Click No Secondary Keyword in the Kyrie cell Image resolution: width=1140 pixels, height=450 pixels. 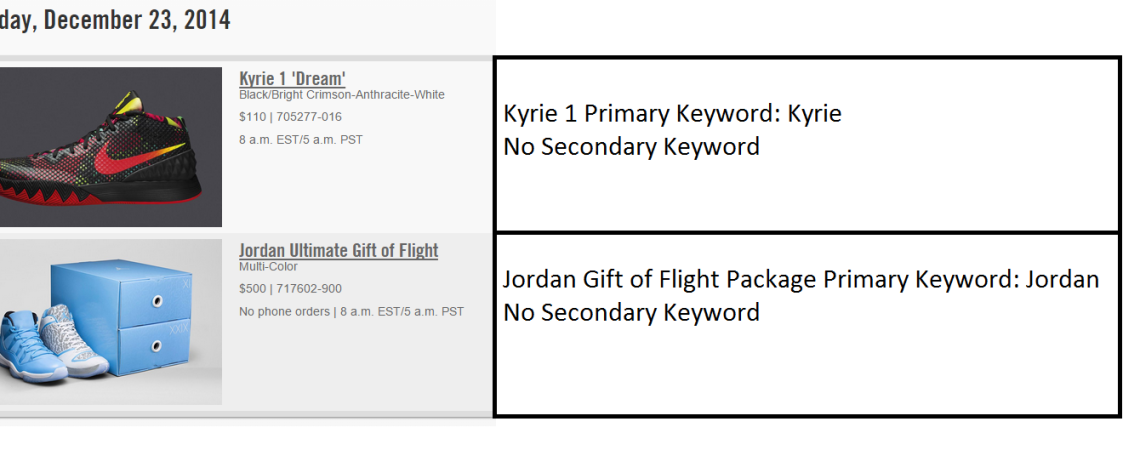tap(631, 147)
